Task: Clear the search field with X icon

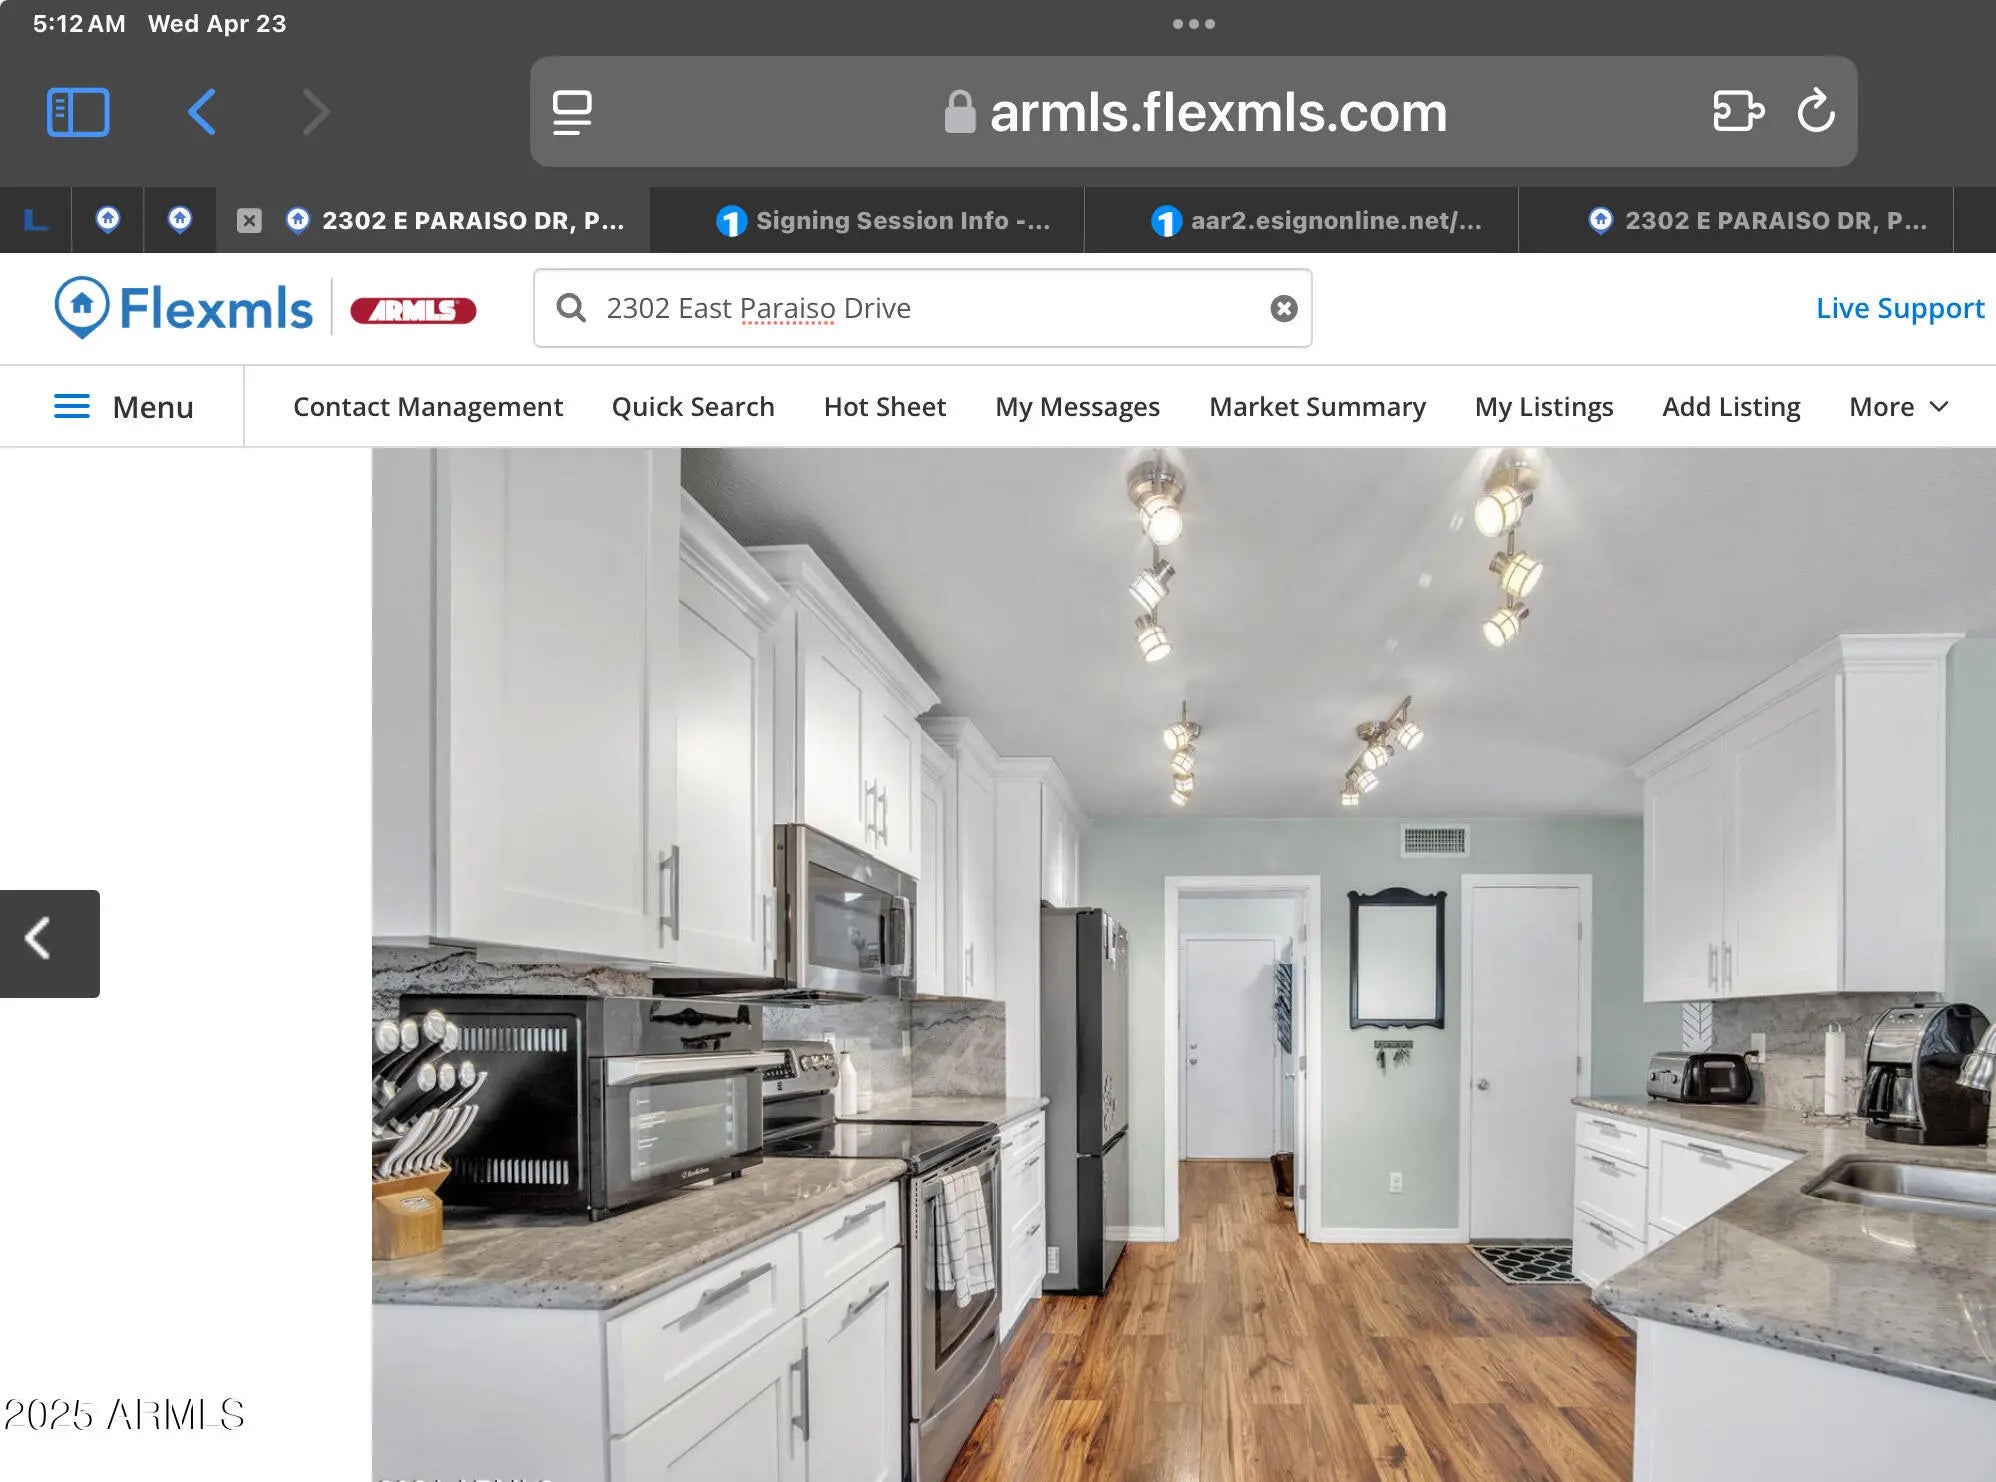Action: 1284,309
